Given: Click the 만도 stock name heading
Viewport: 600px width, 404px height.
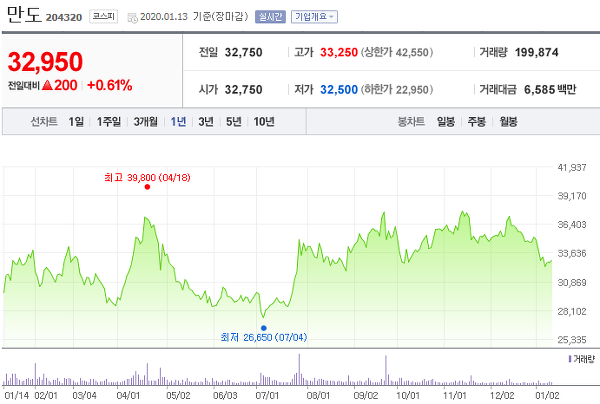Looking at the screenshot, I should [x=23, y=15].
